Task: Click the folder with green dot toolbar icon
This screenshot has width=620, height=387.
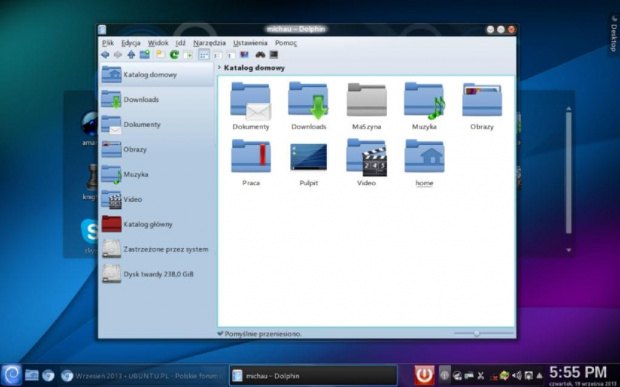Action: 145,55
